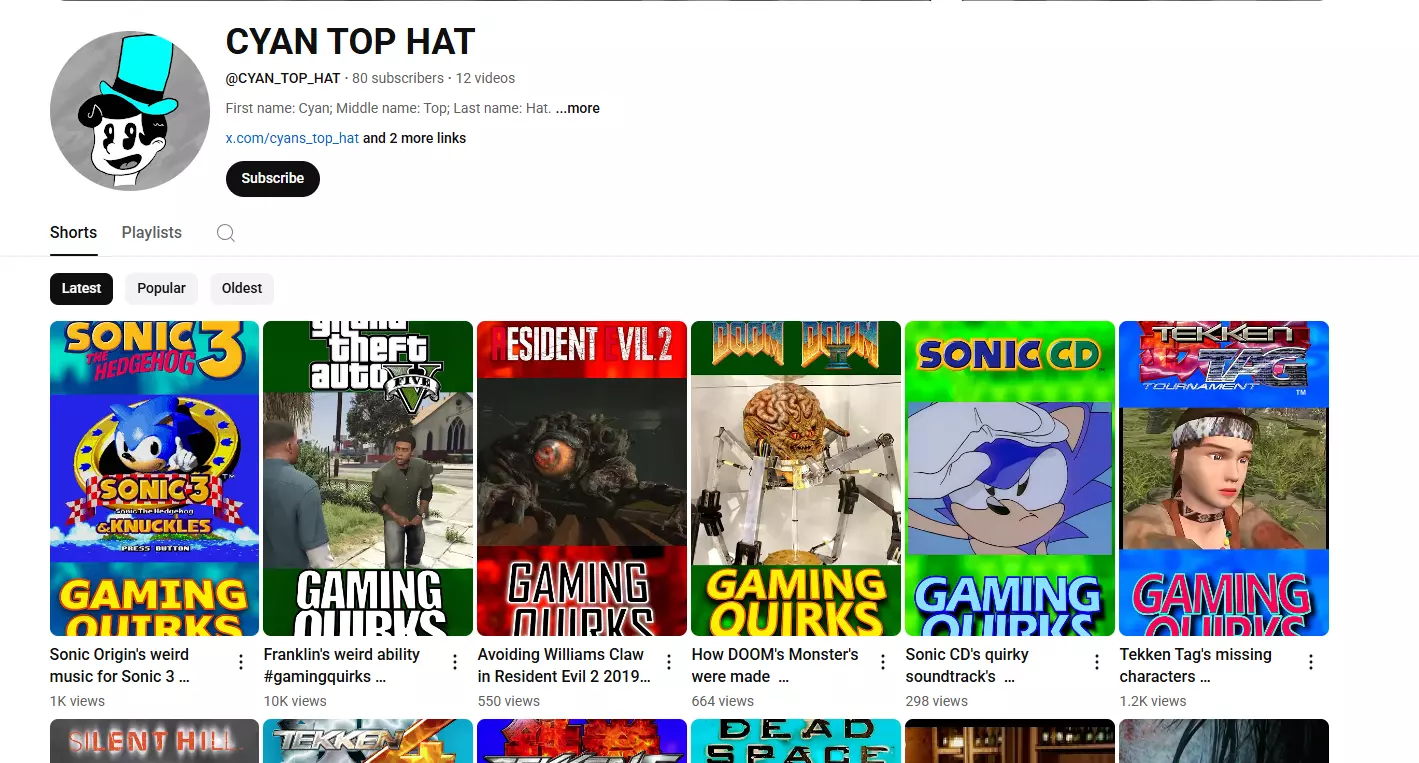Click the '80 subscribers' text
1419x763 pixels.
pyautogui.click(x=398, y=78)
